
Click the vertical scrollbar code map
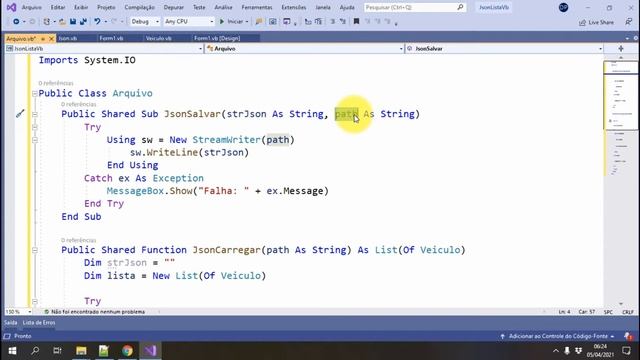tap(621, 180)
